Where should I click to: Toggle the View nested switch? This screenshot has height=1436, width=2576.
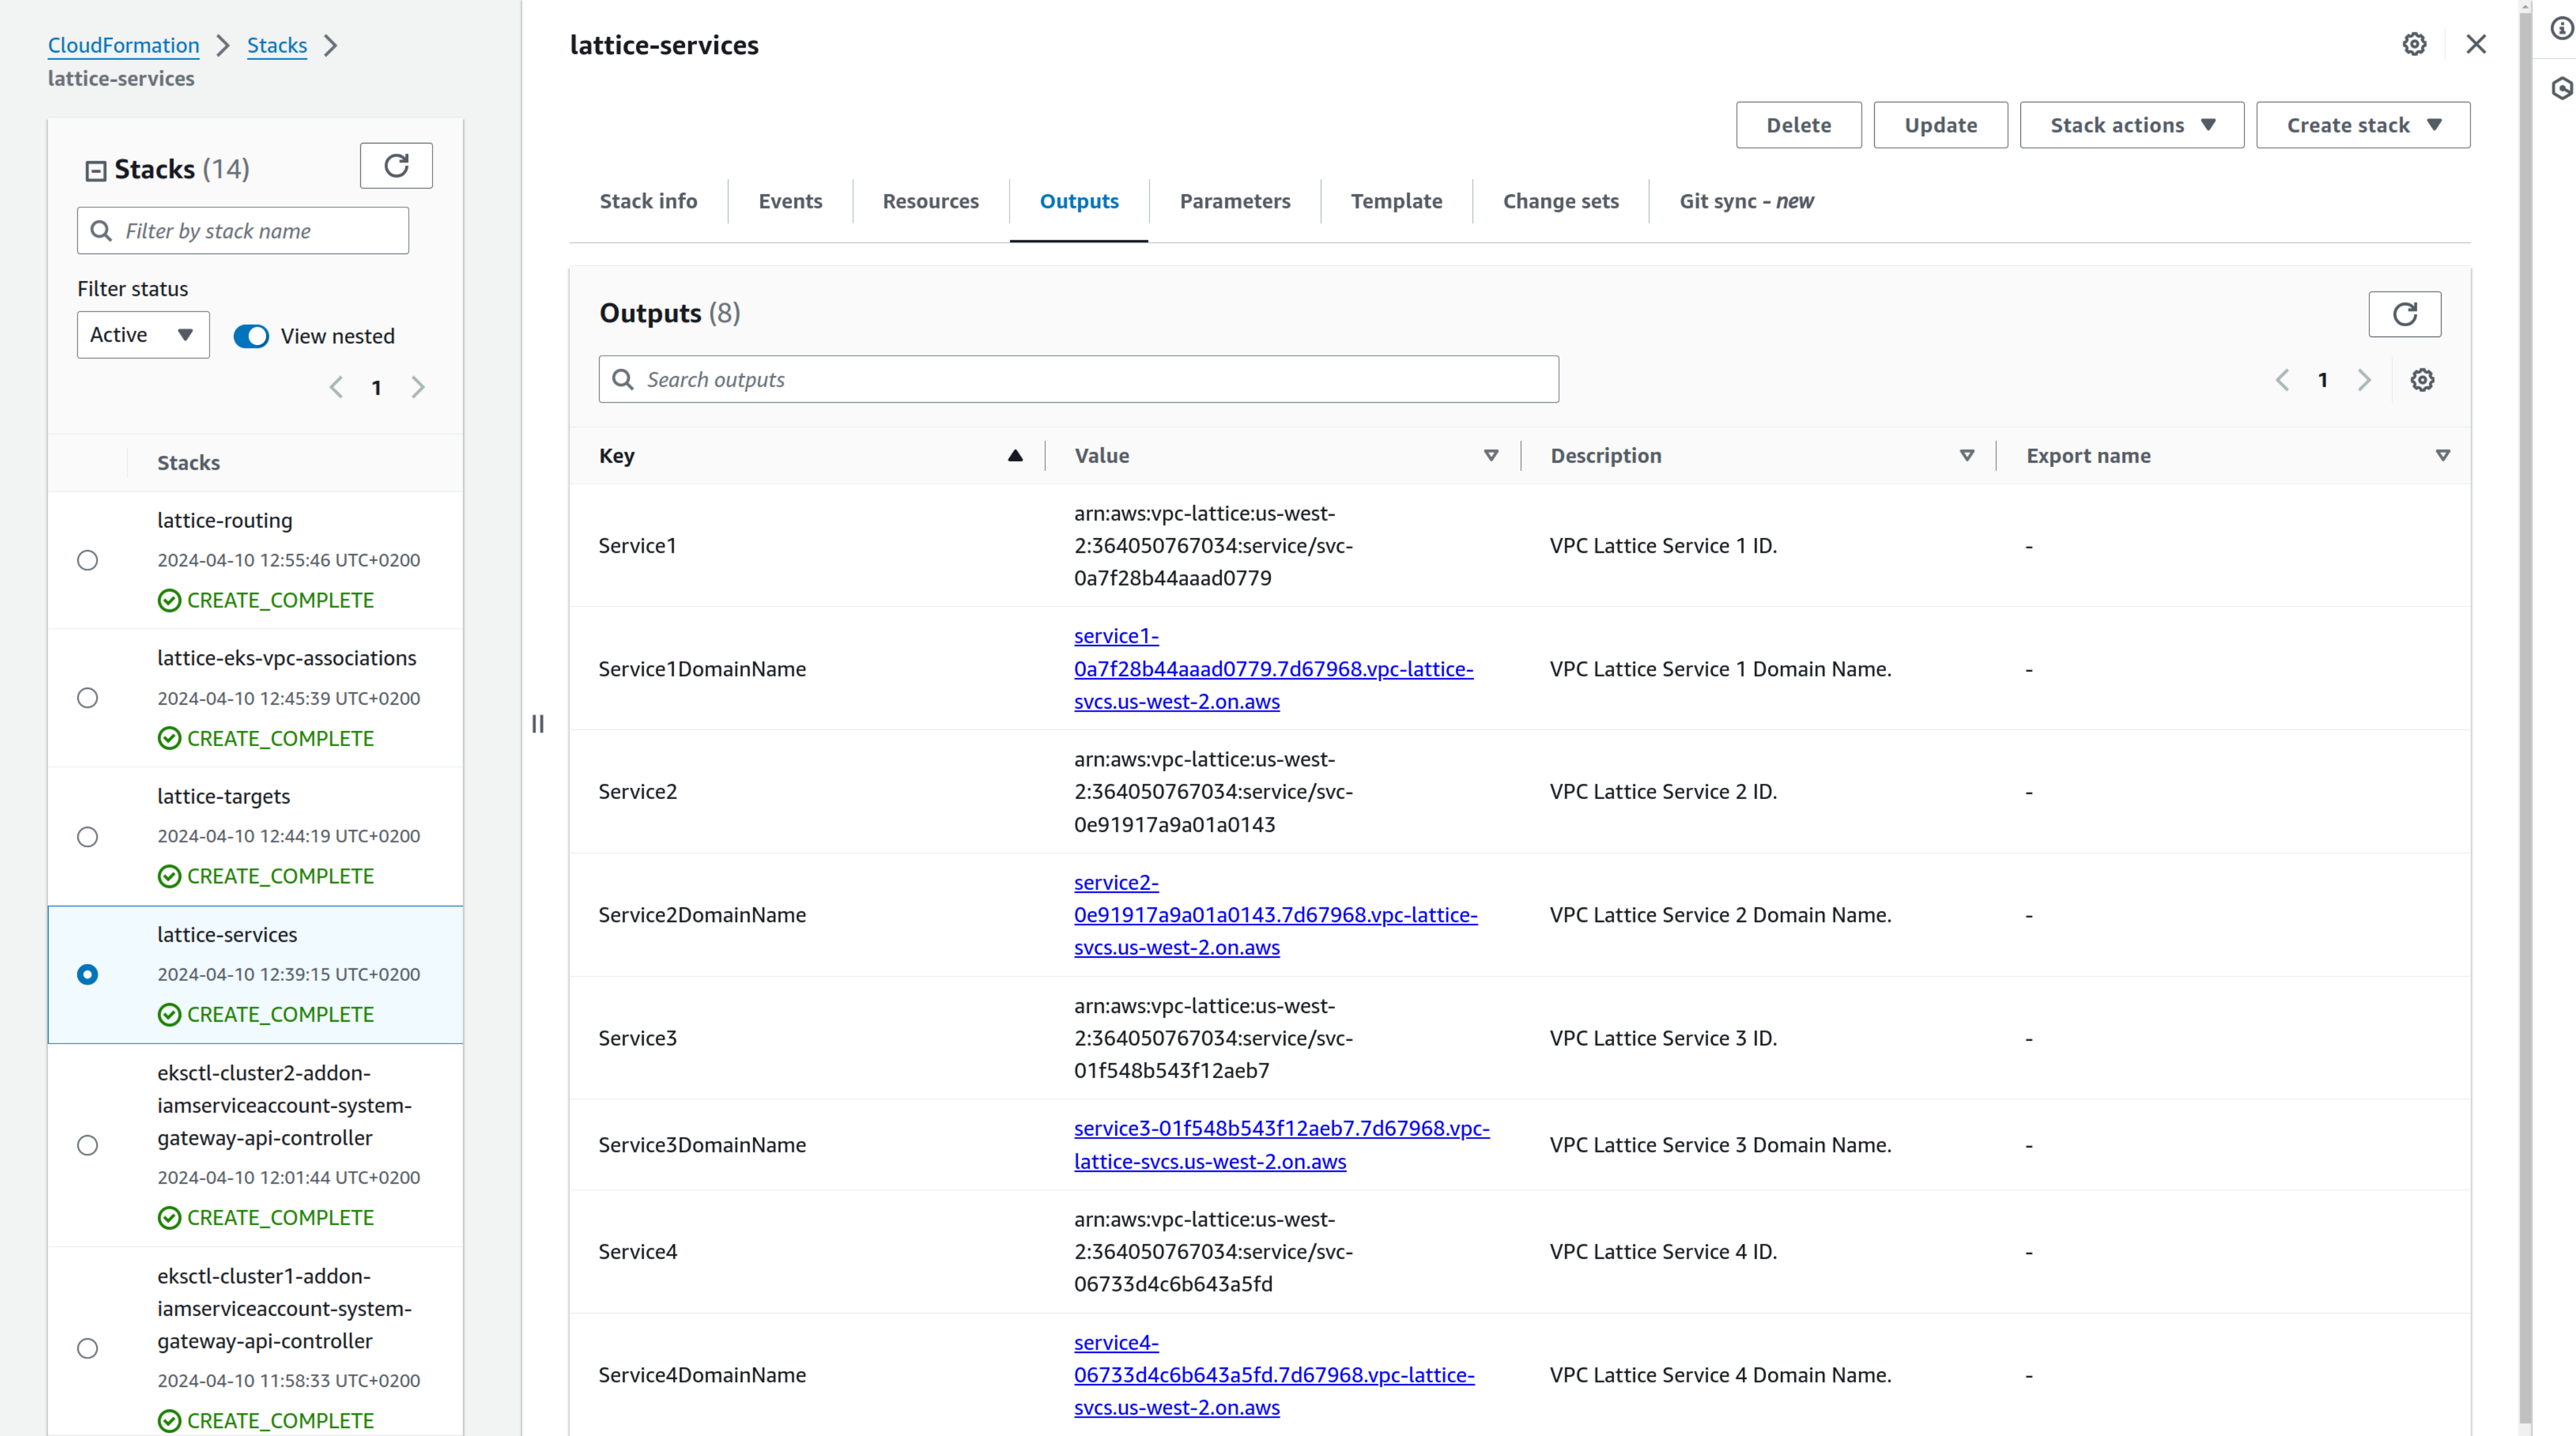pos(251,336)
